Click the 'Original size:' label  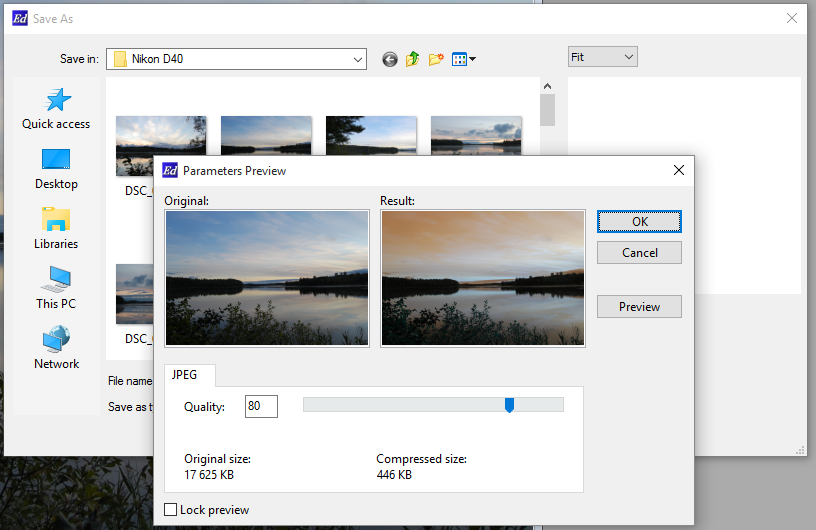point(218,459)
